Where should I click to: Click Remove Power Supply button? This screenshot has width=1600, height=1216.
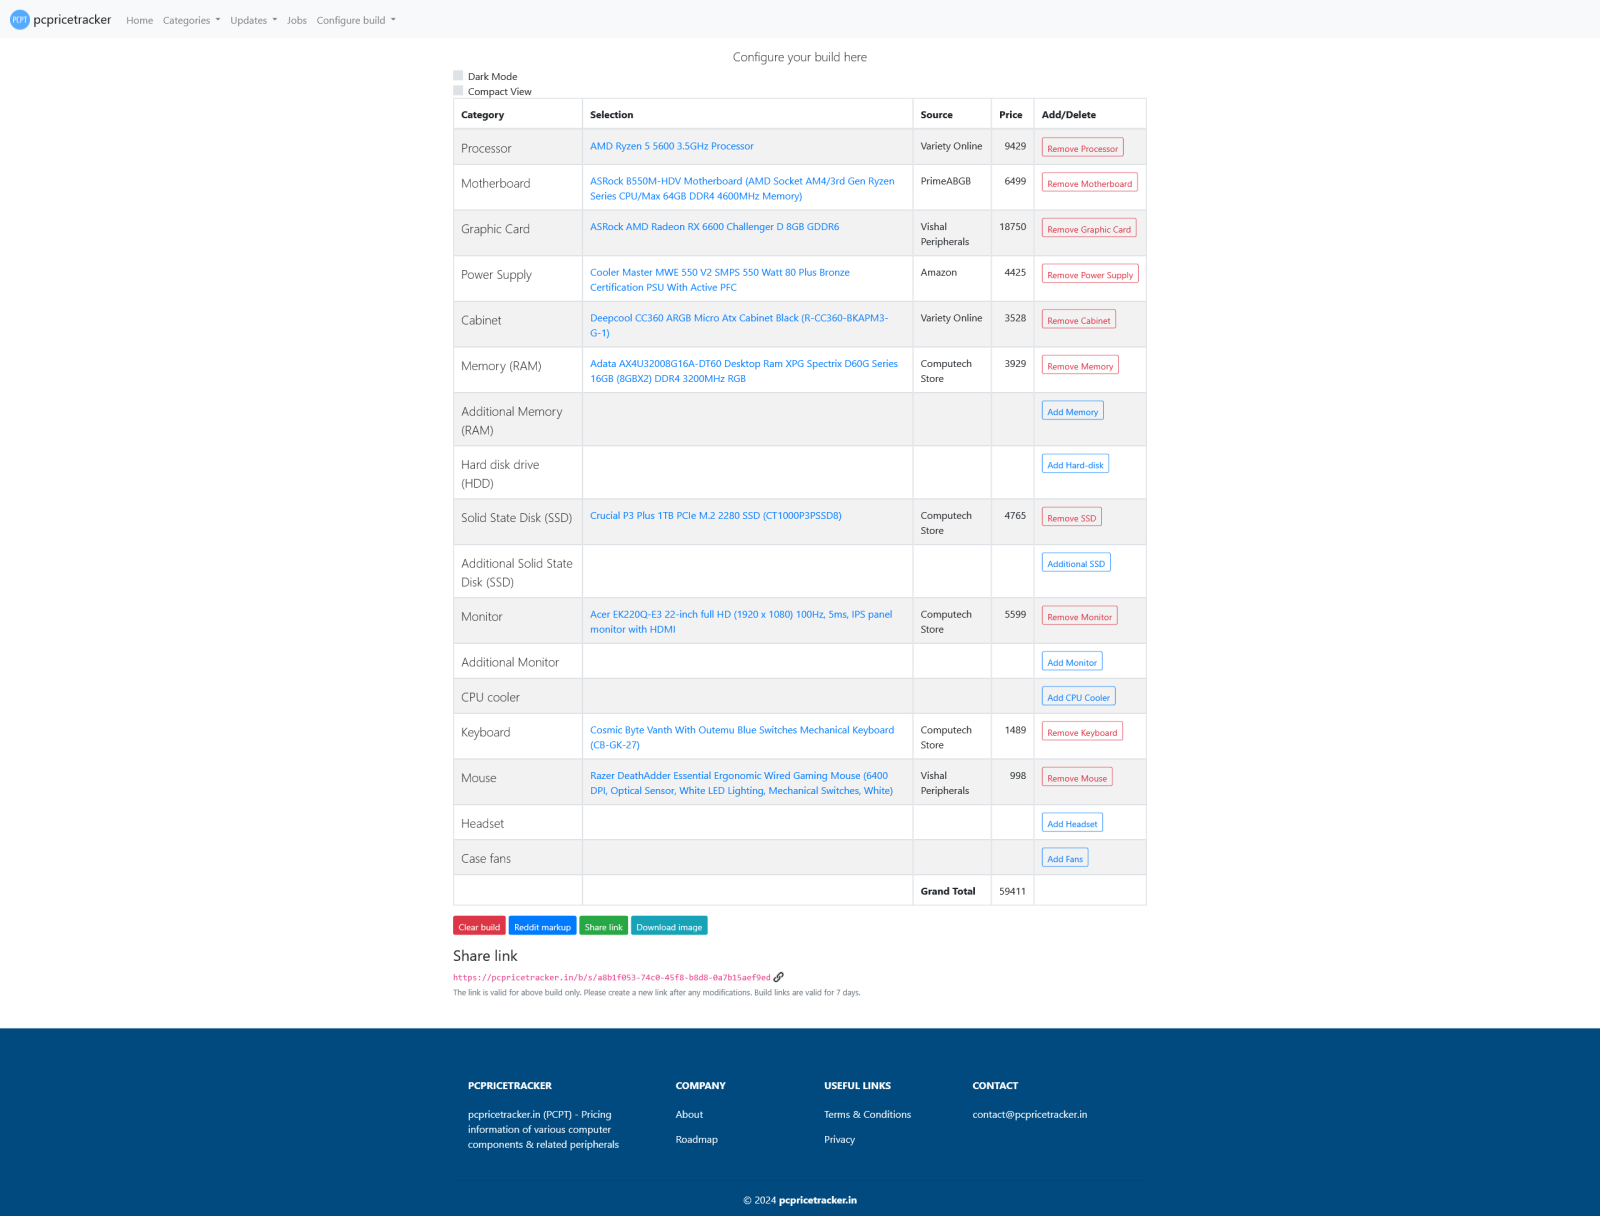pyautogui.click(x=1090, y=274)
